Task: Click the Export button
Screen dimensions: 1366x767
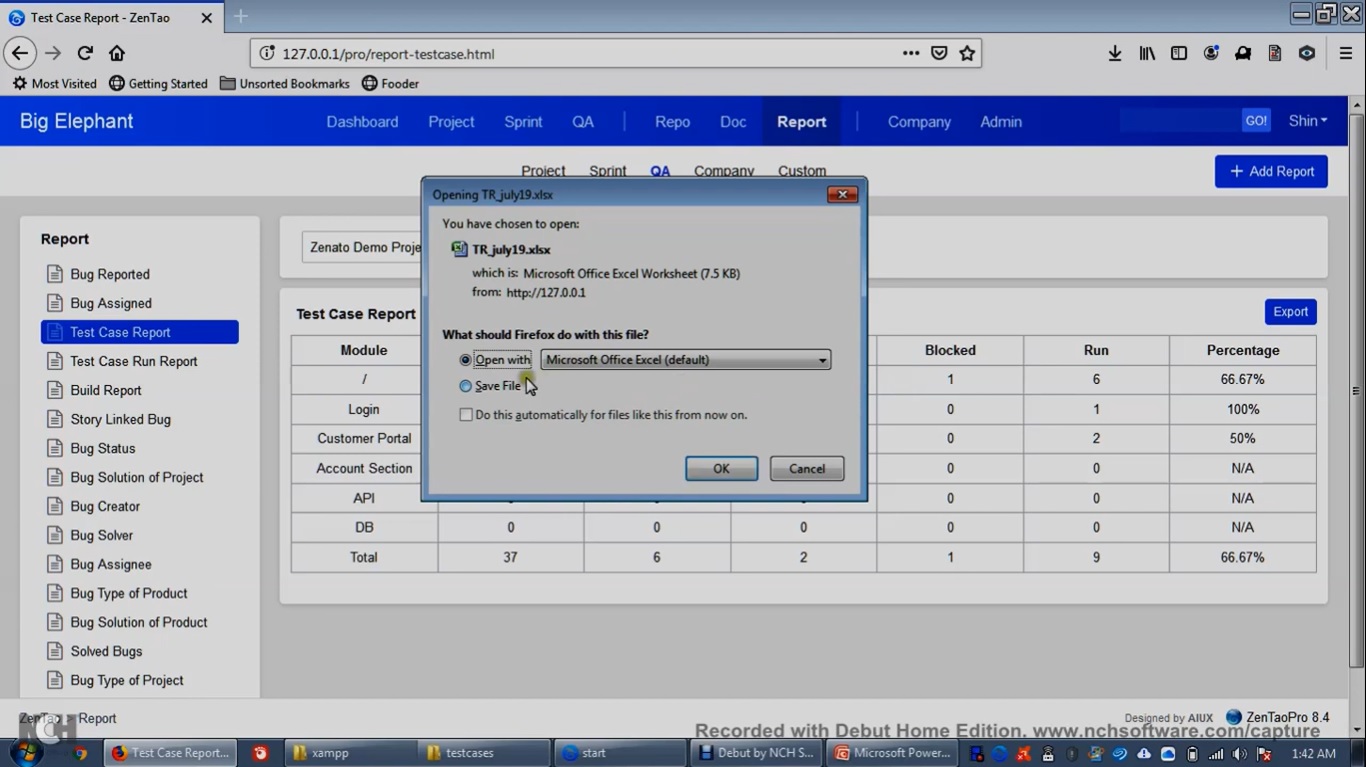Action: [1290, 312]
